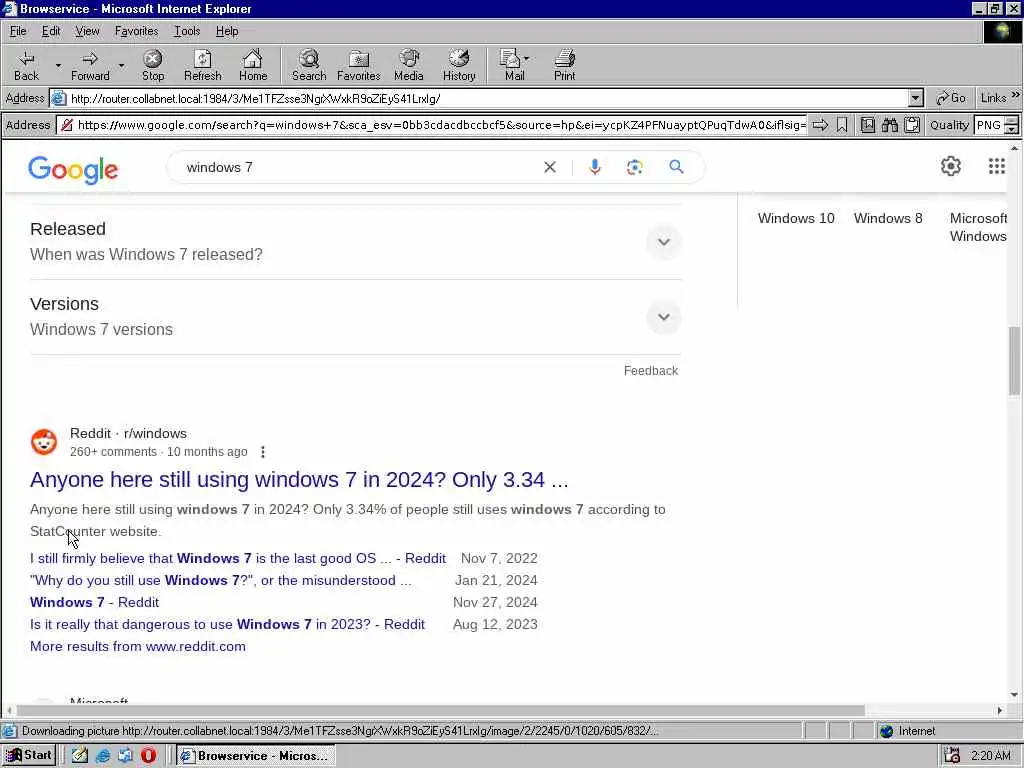1024x768 pixels.
Task: Open 'Anyone here still using windows 7' result
Action: [299, 480]
